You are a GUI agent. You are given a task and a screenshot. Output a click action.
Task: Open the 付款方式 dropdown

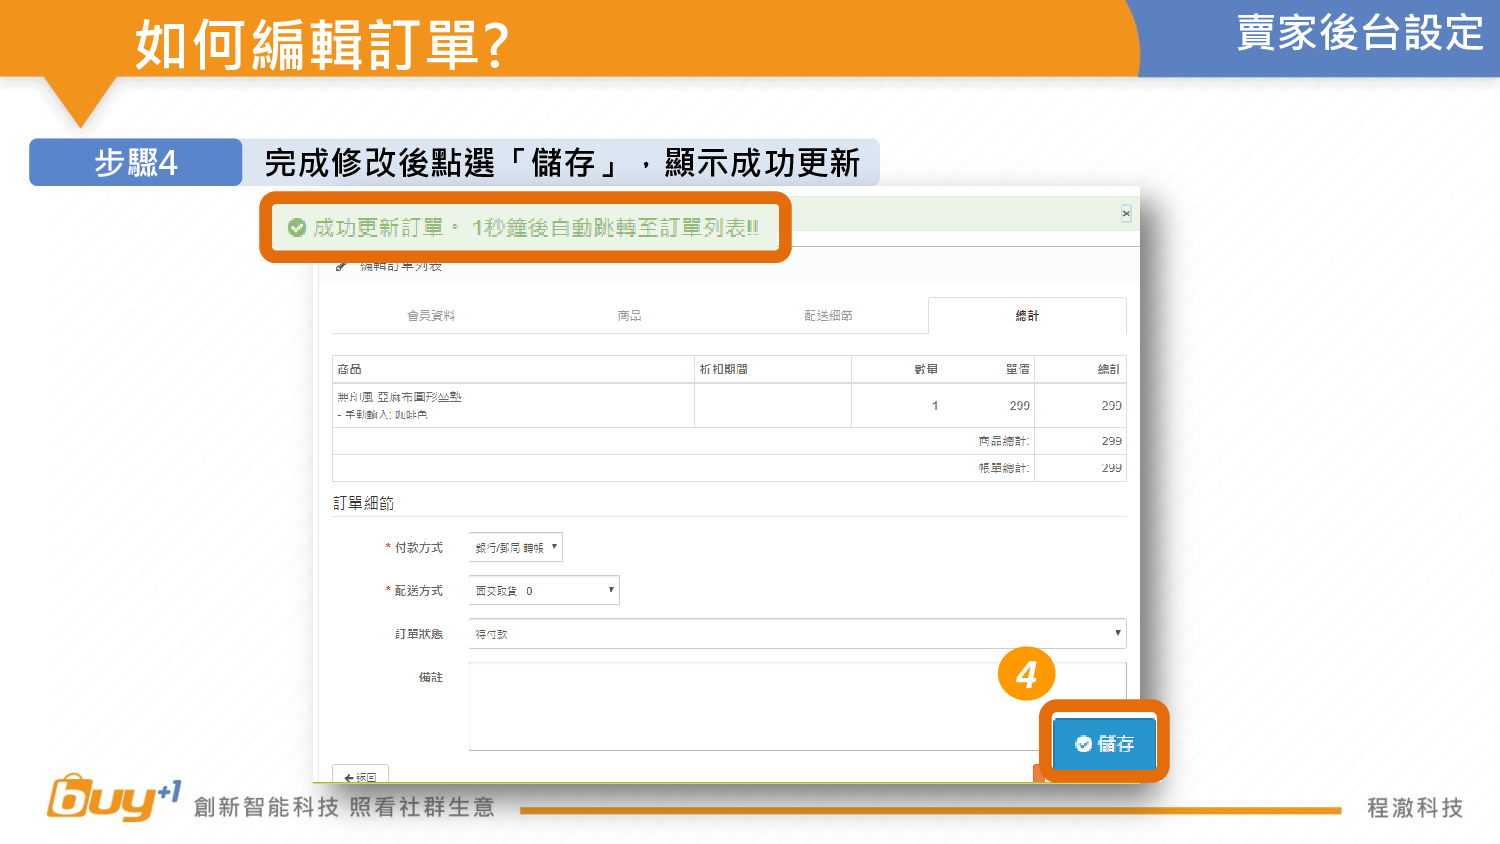(516, 548)
